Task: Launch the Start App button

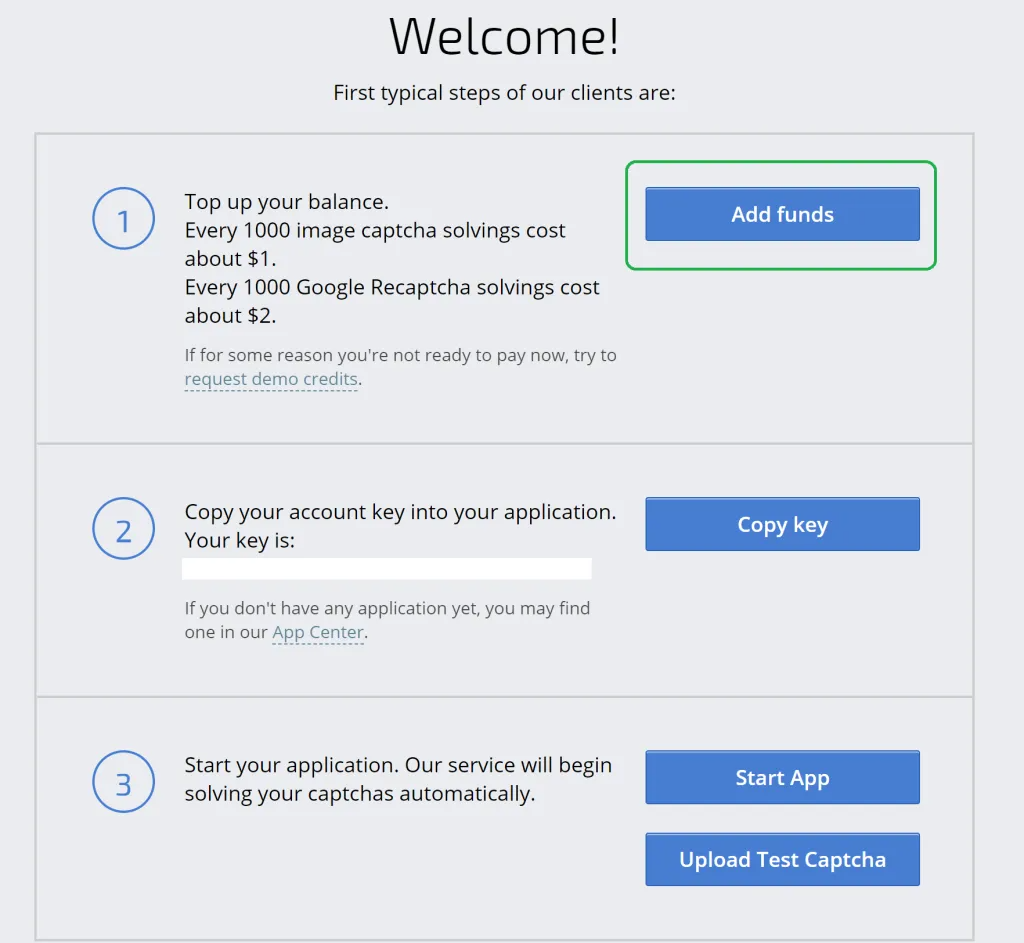Action: point(782,777)
